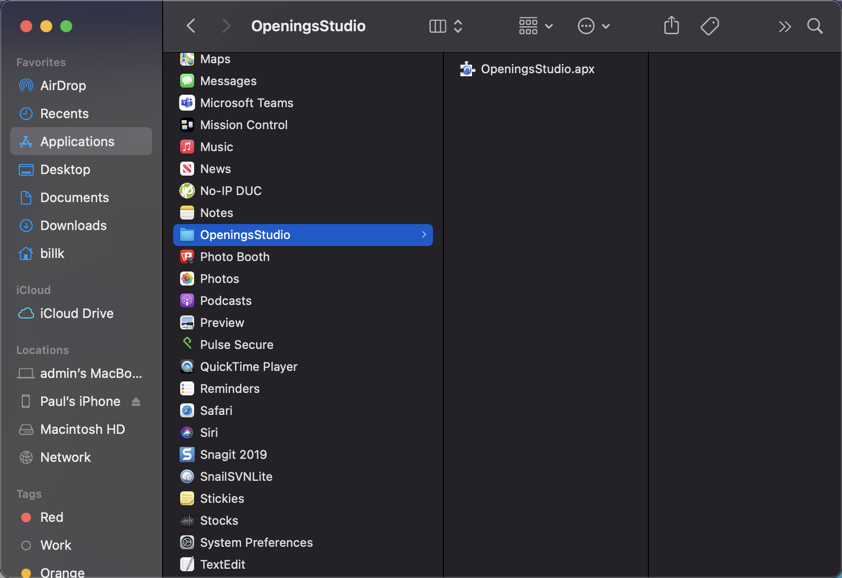Select SnailSVNLite in the list
The image size is (842, 578).
(x=303, y=477)
